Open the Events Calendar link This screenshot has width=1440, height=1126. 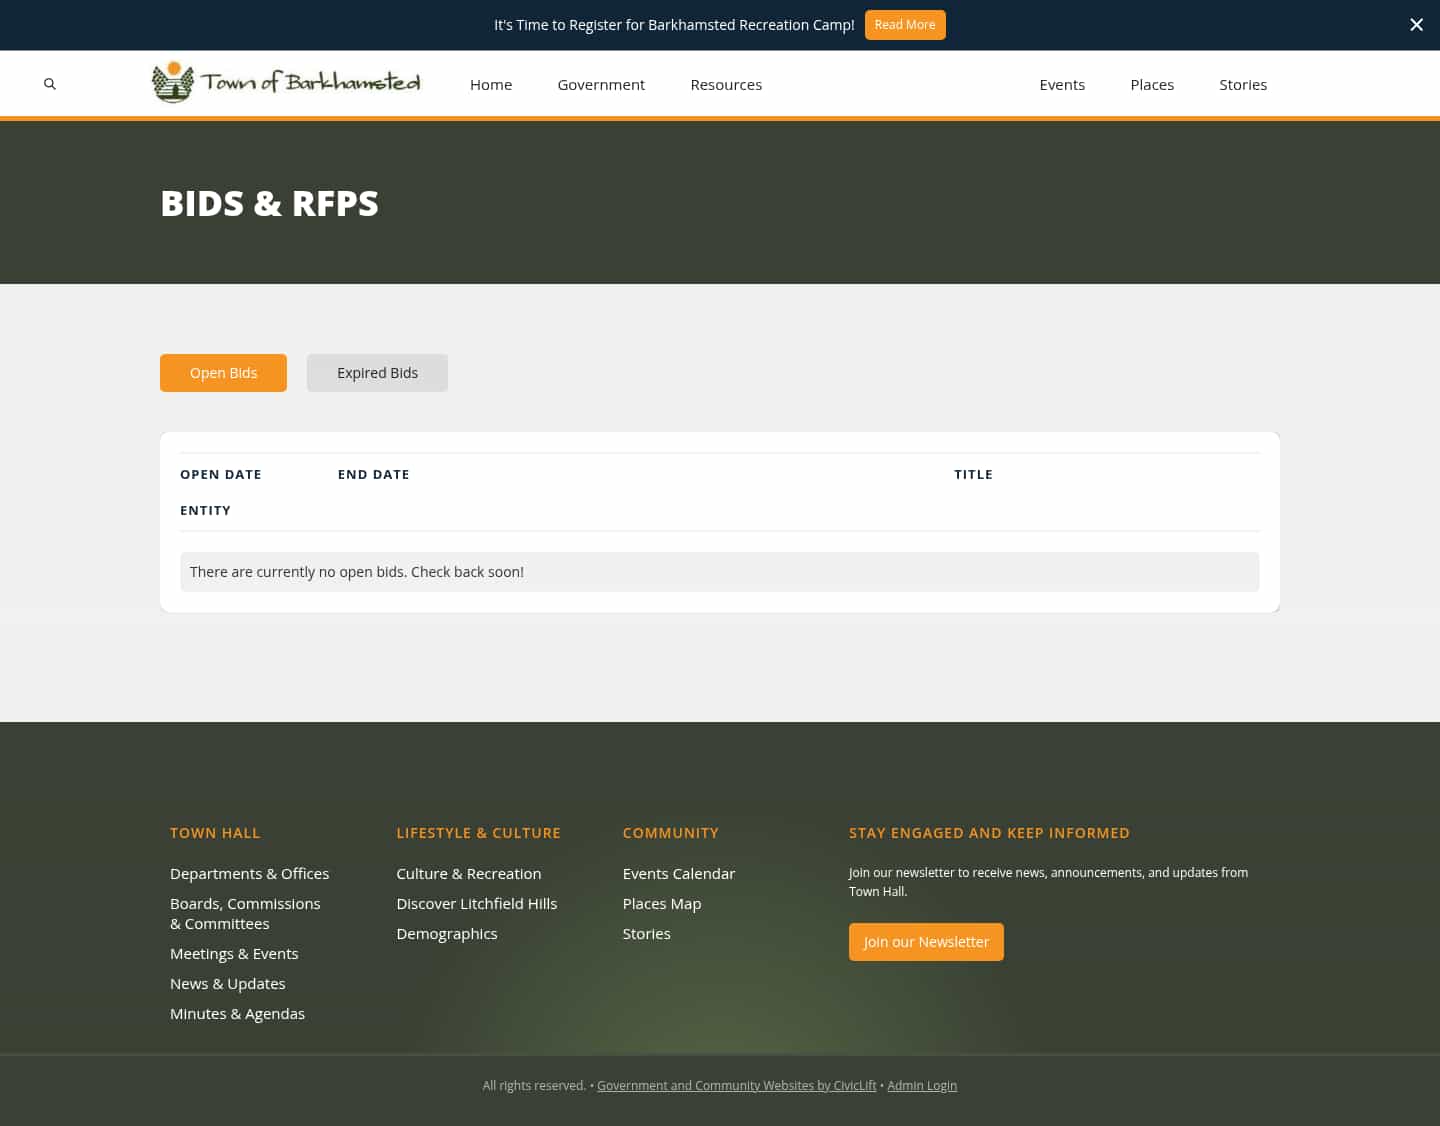678,873
